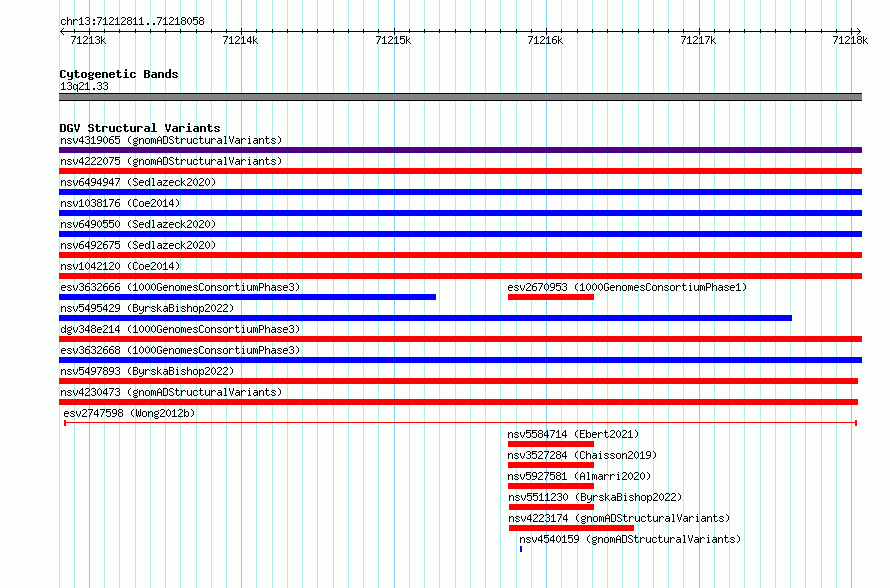Click the red nsv4223174 variant bar
The width and height of the screenshot is (890, 588).
point(571,528)
